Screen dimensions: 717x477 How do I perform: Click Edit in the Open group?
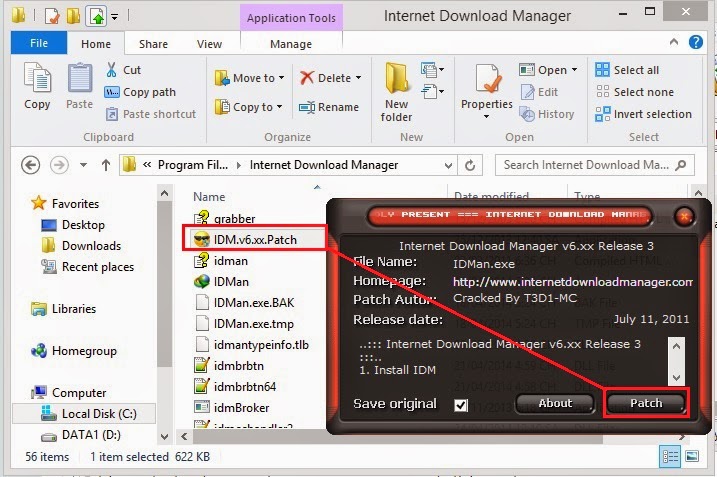pyautogui.click(x=540, y=92)
